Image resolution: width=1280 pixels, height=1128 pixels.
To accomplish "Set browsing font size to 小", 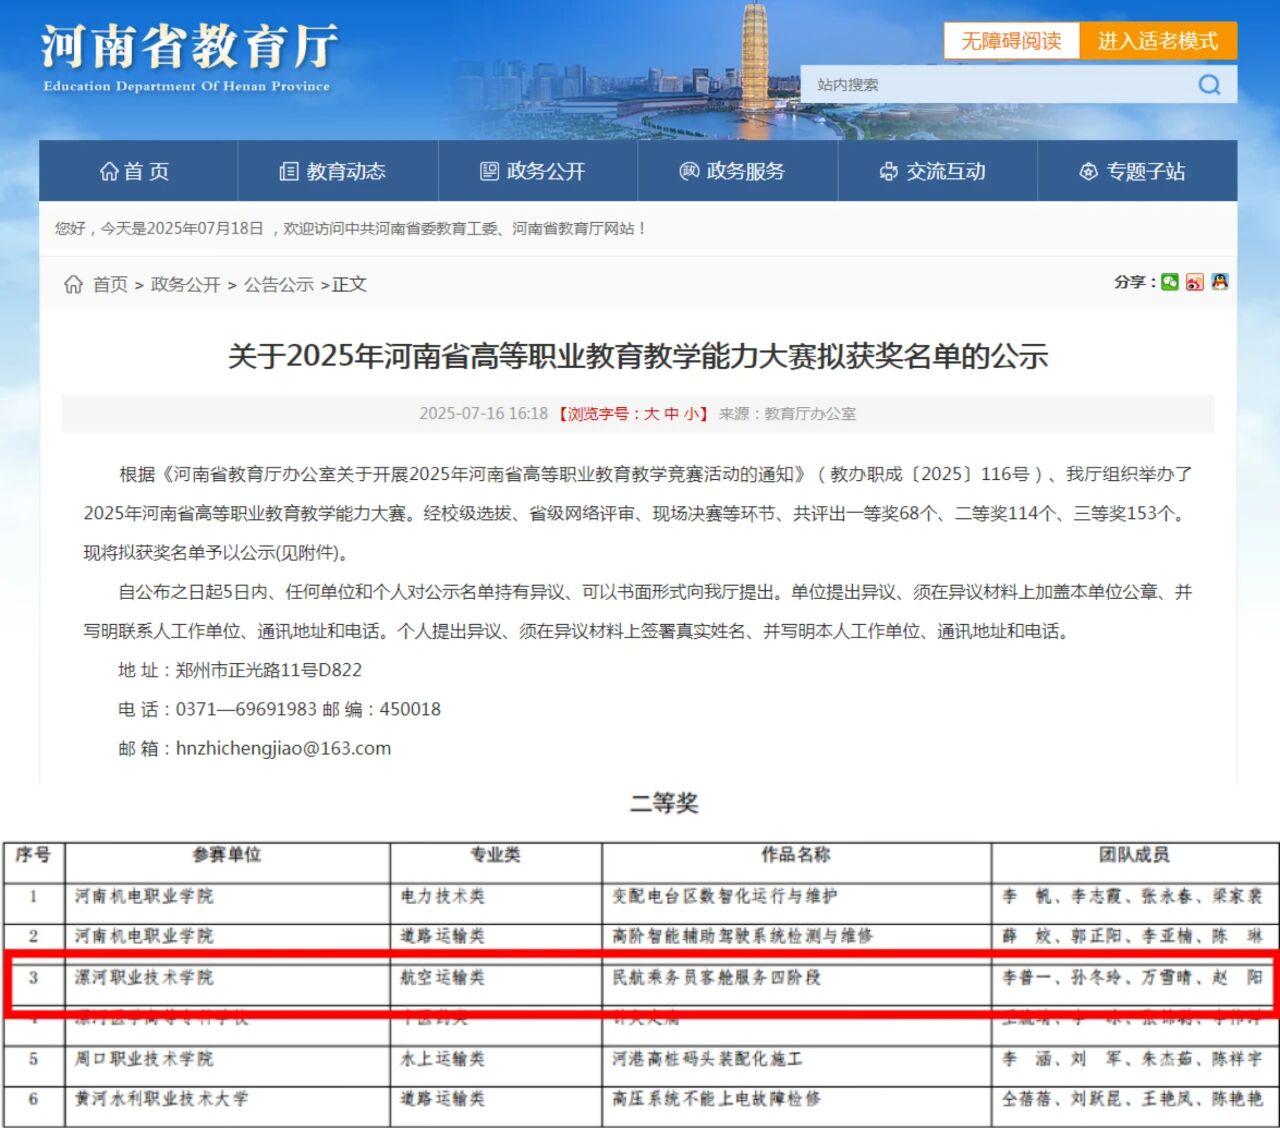I will 691,414.
